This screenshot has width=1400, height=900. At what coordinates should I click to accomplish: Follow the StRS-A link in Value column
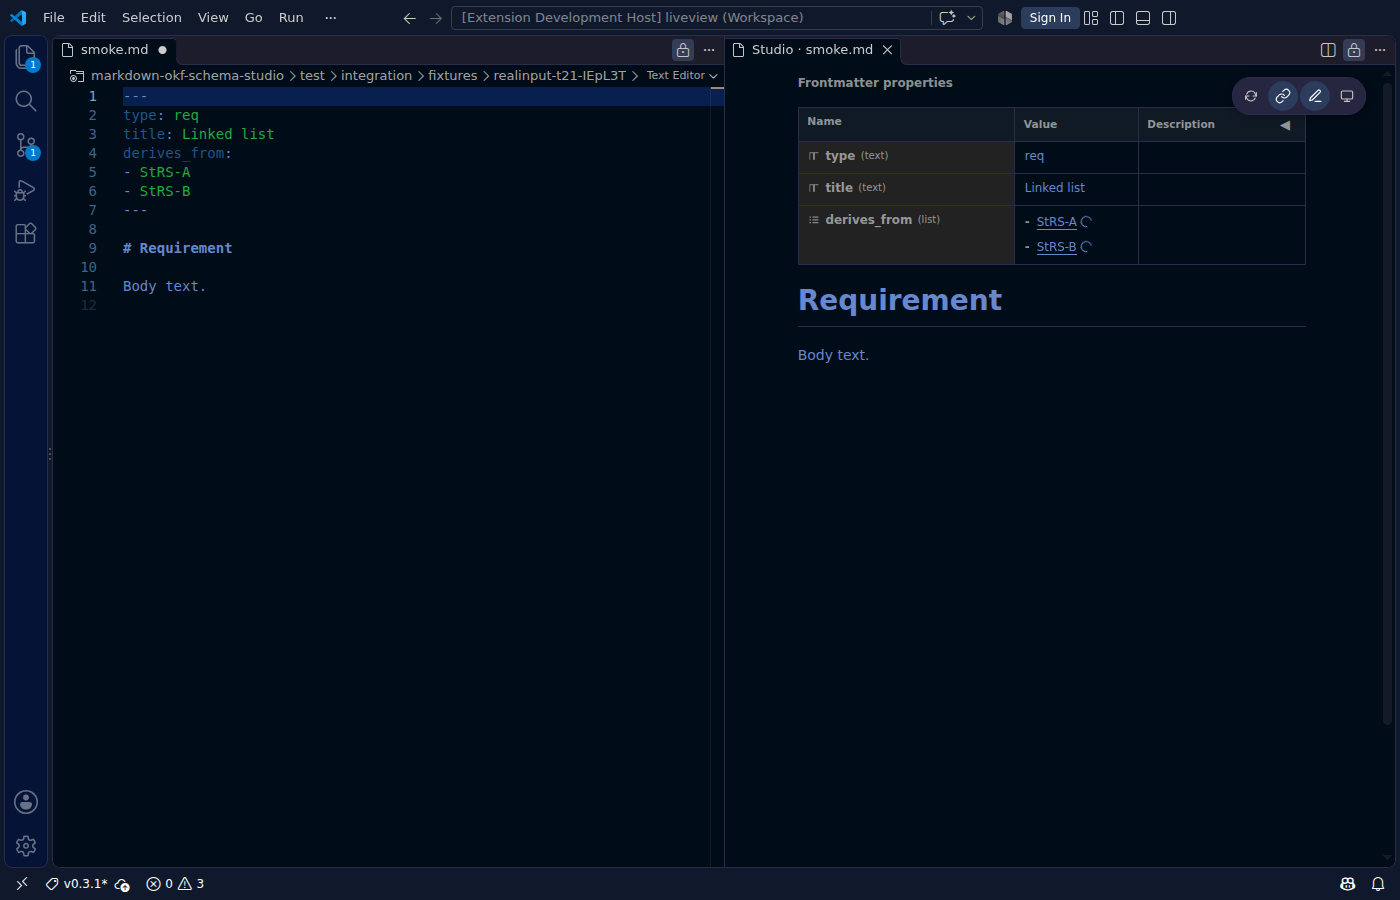click(x=1056, y=222)
